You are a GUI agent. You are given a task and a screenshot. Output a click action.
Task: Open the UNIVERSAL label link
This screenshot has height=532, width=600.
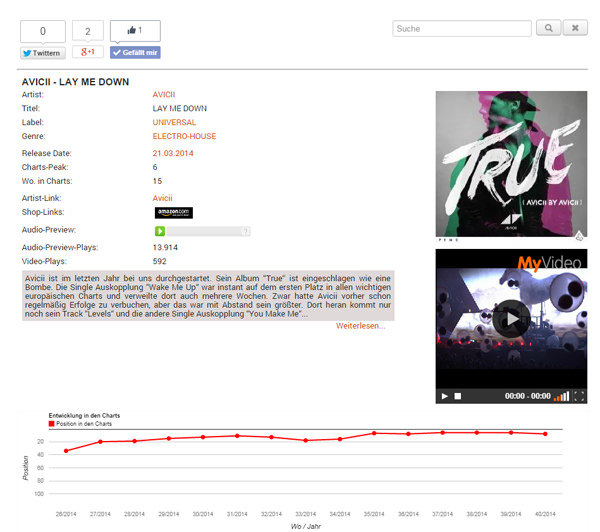pos(174,122)
